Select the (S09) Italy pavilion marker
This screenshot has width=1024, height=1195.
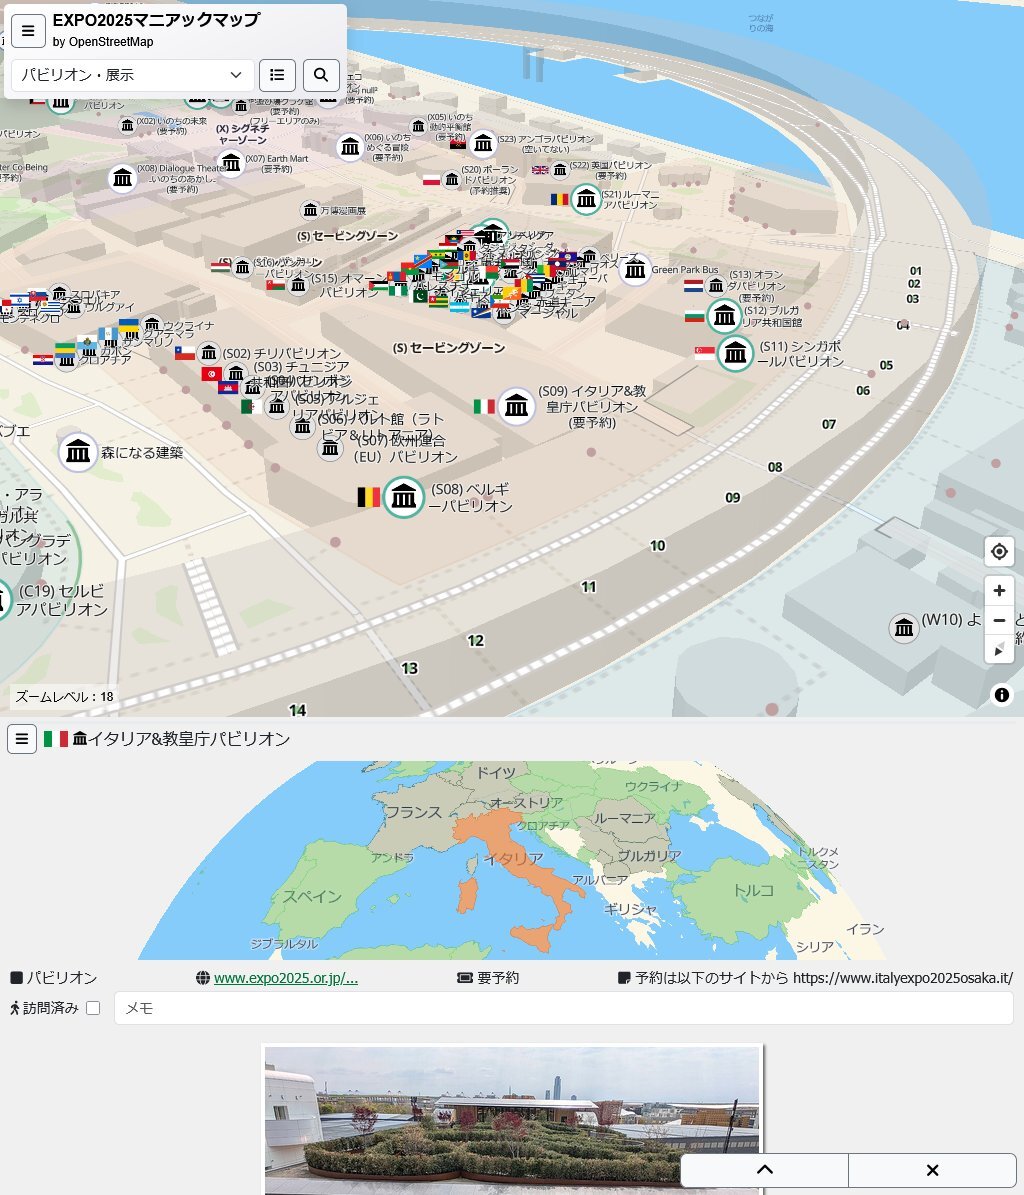(516, 407)
